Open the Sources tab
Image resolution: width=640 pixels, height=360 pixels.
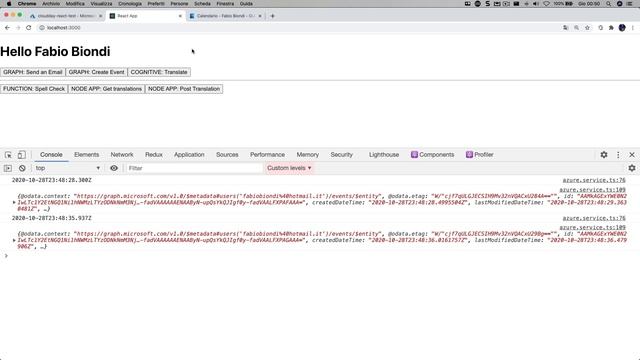click(227, 155)
